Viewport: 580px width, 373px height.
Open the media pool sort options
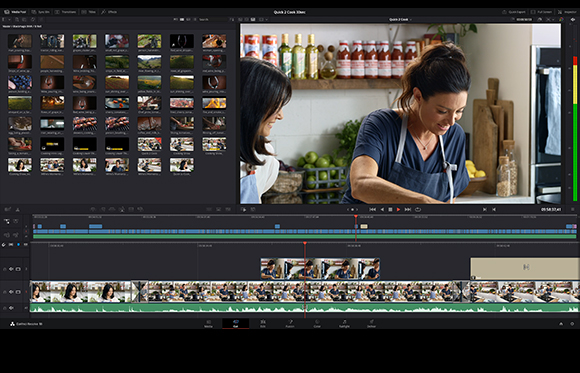coord(232,19)
